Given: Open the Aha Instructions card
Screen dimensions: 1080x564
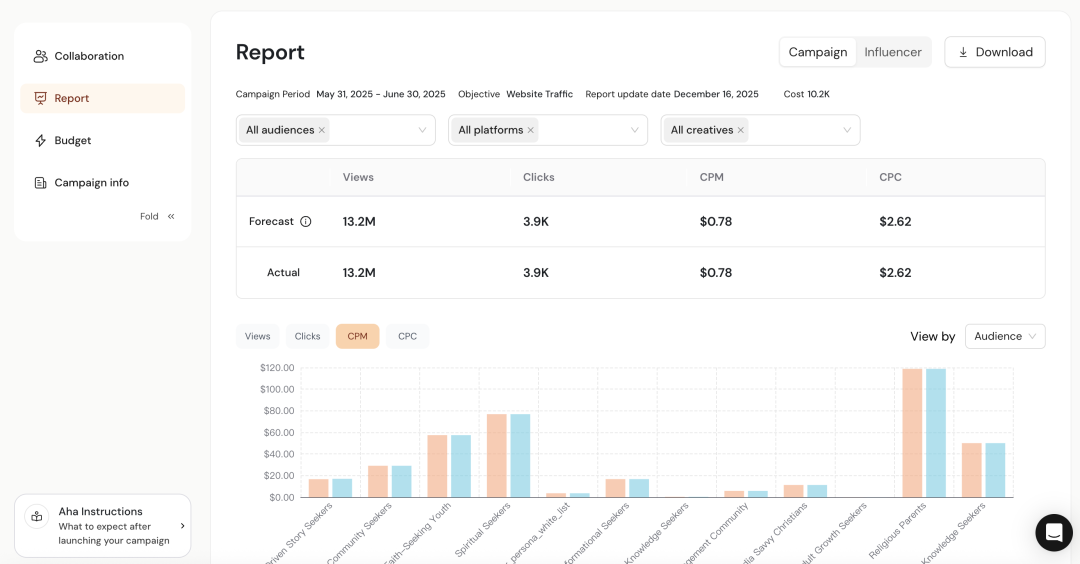Looking at the screenshot, I should pyautogui.click(x=103, y=525).
